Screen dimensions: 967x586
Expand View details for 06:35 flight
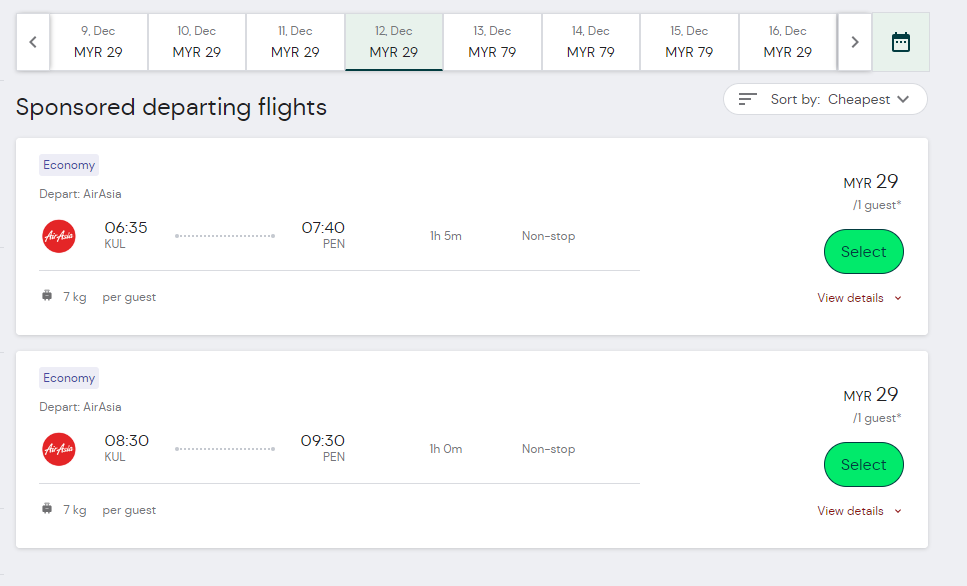(x=859, y=298)
